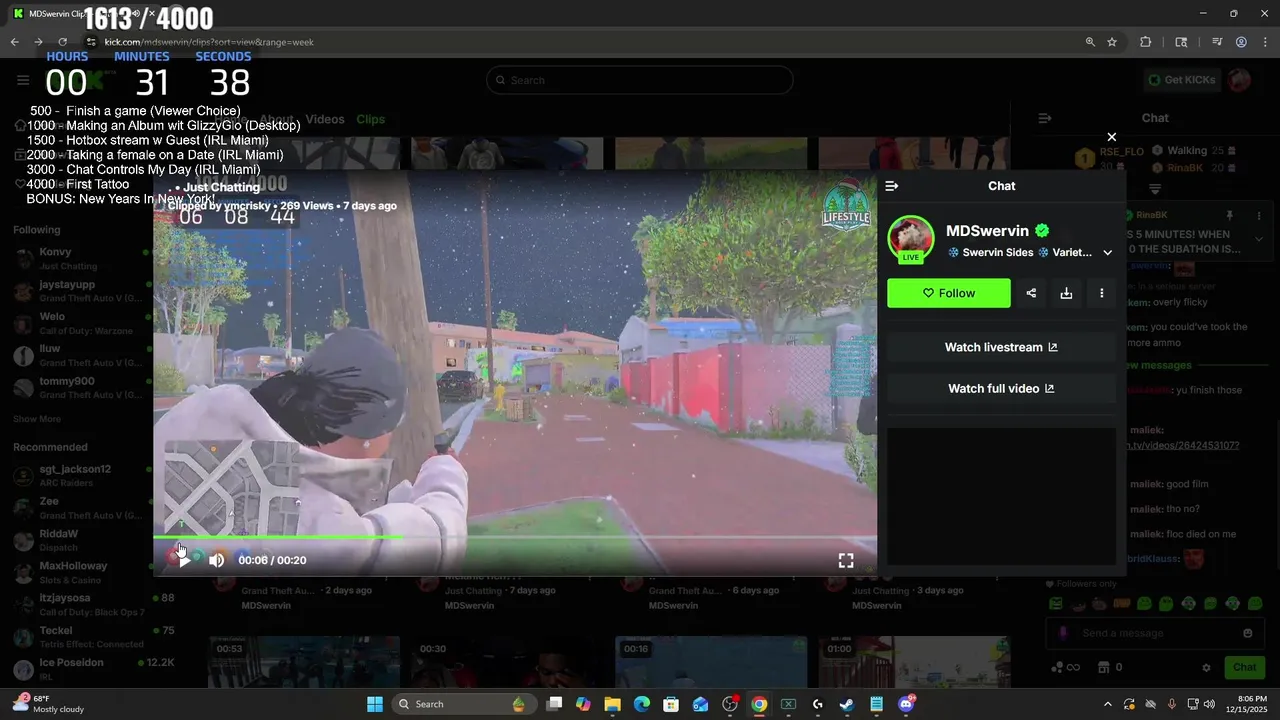Open Chrome extensions puzzle icon
1280x720 pixels.
pos(1146,42)
